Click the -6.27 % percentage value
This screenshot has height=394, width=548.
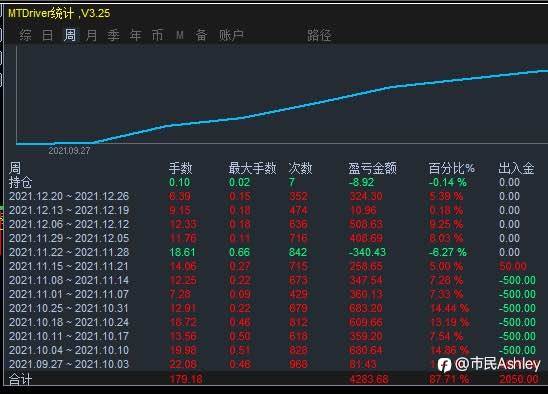[448, 252]
